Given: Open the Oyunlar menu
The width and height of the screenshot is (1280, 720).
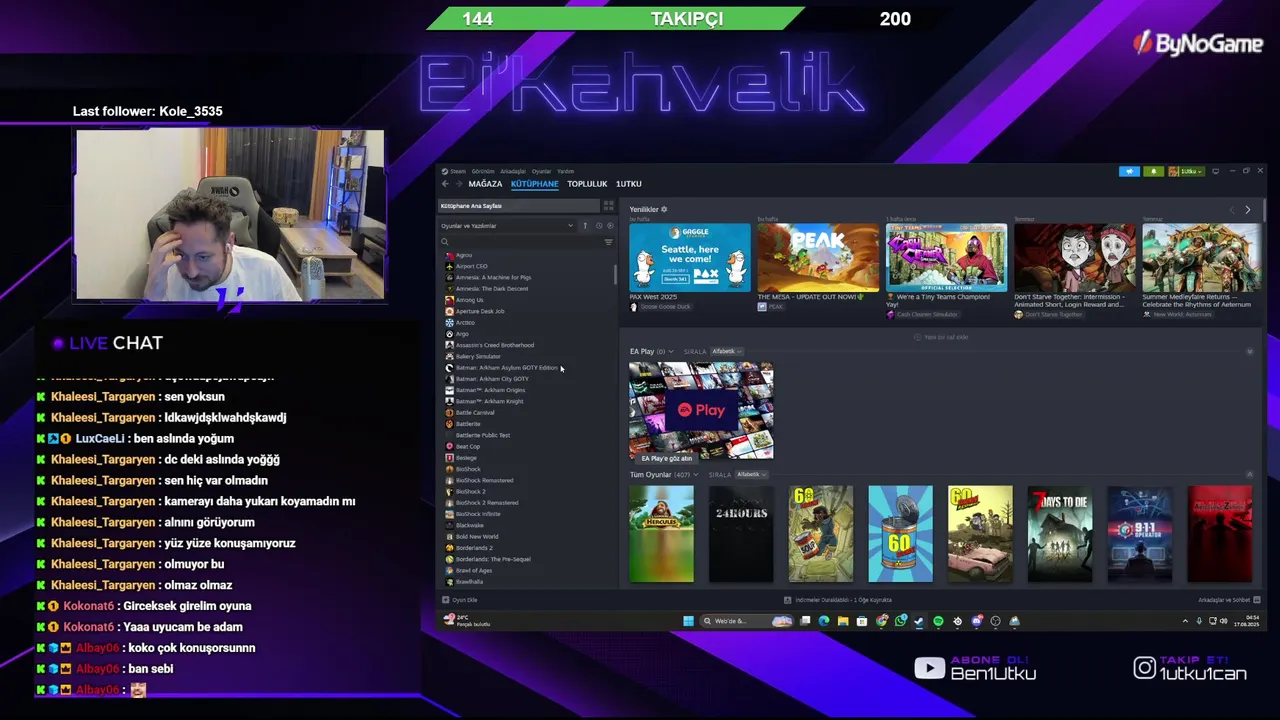Looking at the screenshot, I should click(x=541, y=171).
